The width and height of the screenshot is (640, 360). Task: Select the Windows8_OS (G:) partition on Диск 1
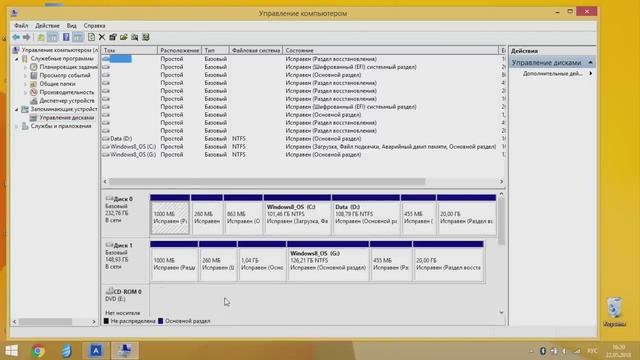click(328, 261)
